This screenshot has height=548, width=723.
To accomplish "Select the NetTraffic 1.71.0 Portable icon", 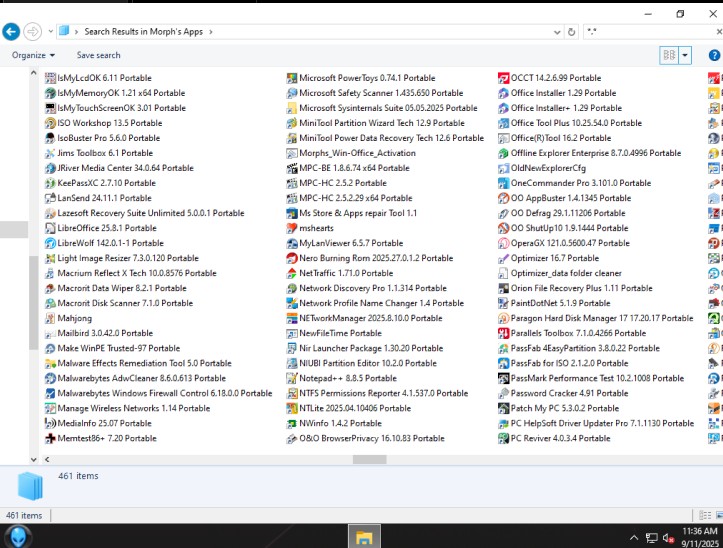I will 292,273.
